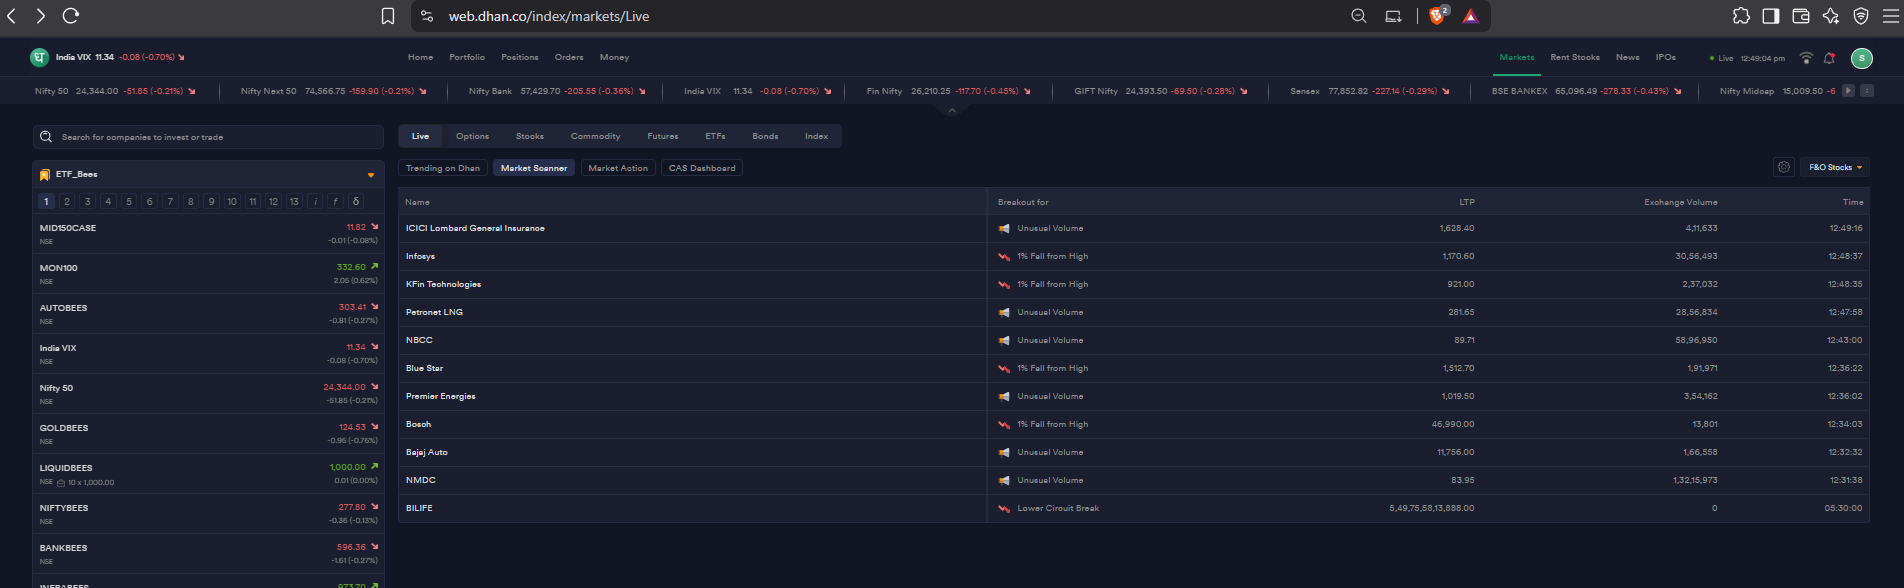Viewport: 1904px width, 588px height.
Task: Open the Market Action view
Action: pyautogui.click(x=618, y=168)
